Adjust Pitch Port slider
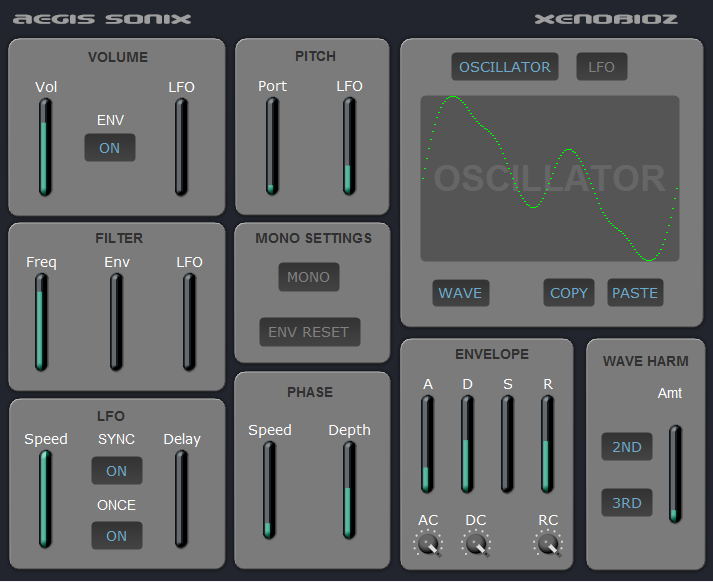The image size is (713, 582). tap(272, 146)
